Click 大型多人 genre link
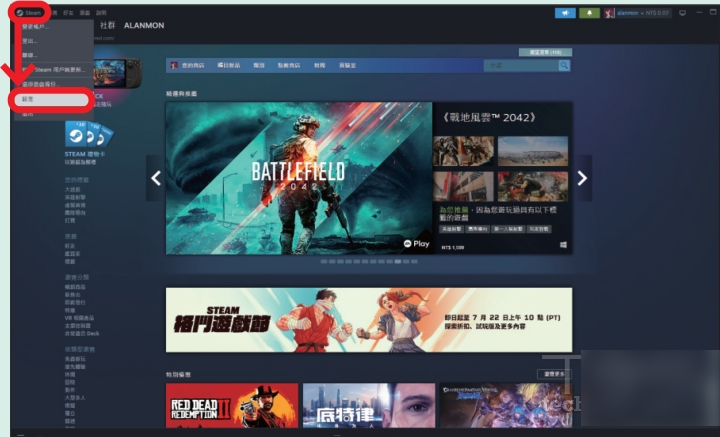Image resolution: width=720 pixels, height=437 pixels. pyautogui.click(x=75, y=398)
